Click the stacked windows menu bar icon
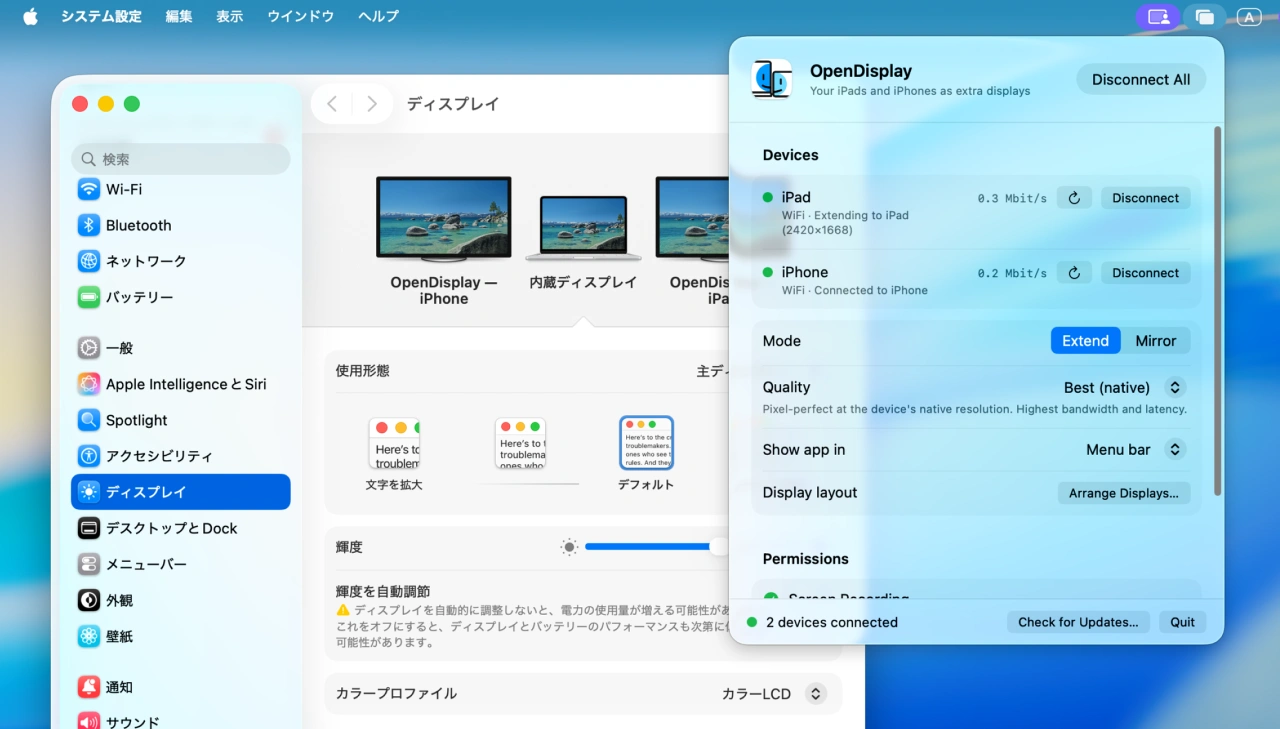1280x729 pixels. pos(1205,16)
